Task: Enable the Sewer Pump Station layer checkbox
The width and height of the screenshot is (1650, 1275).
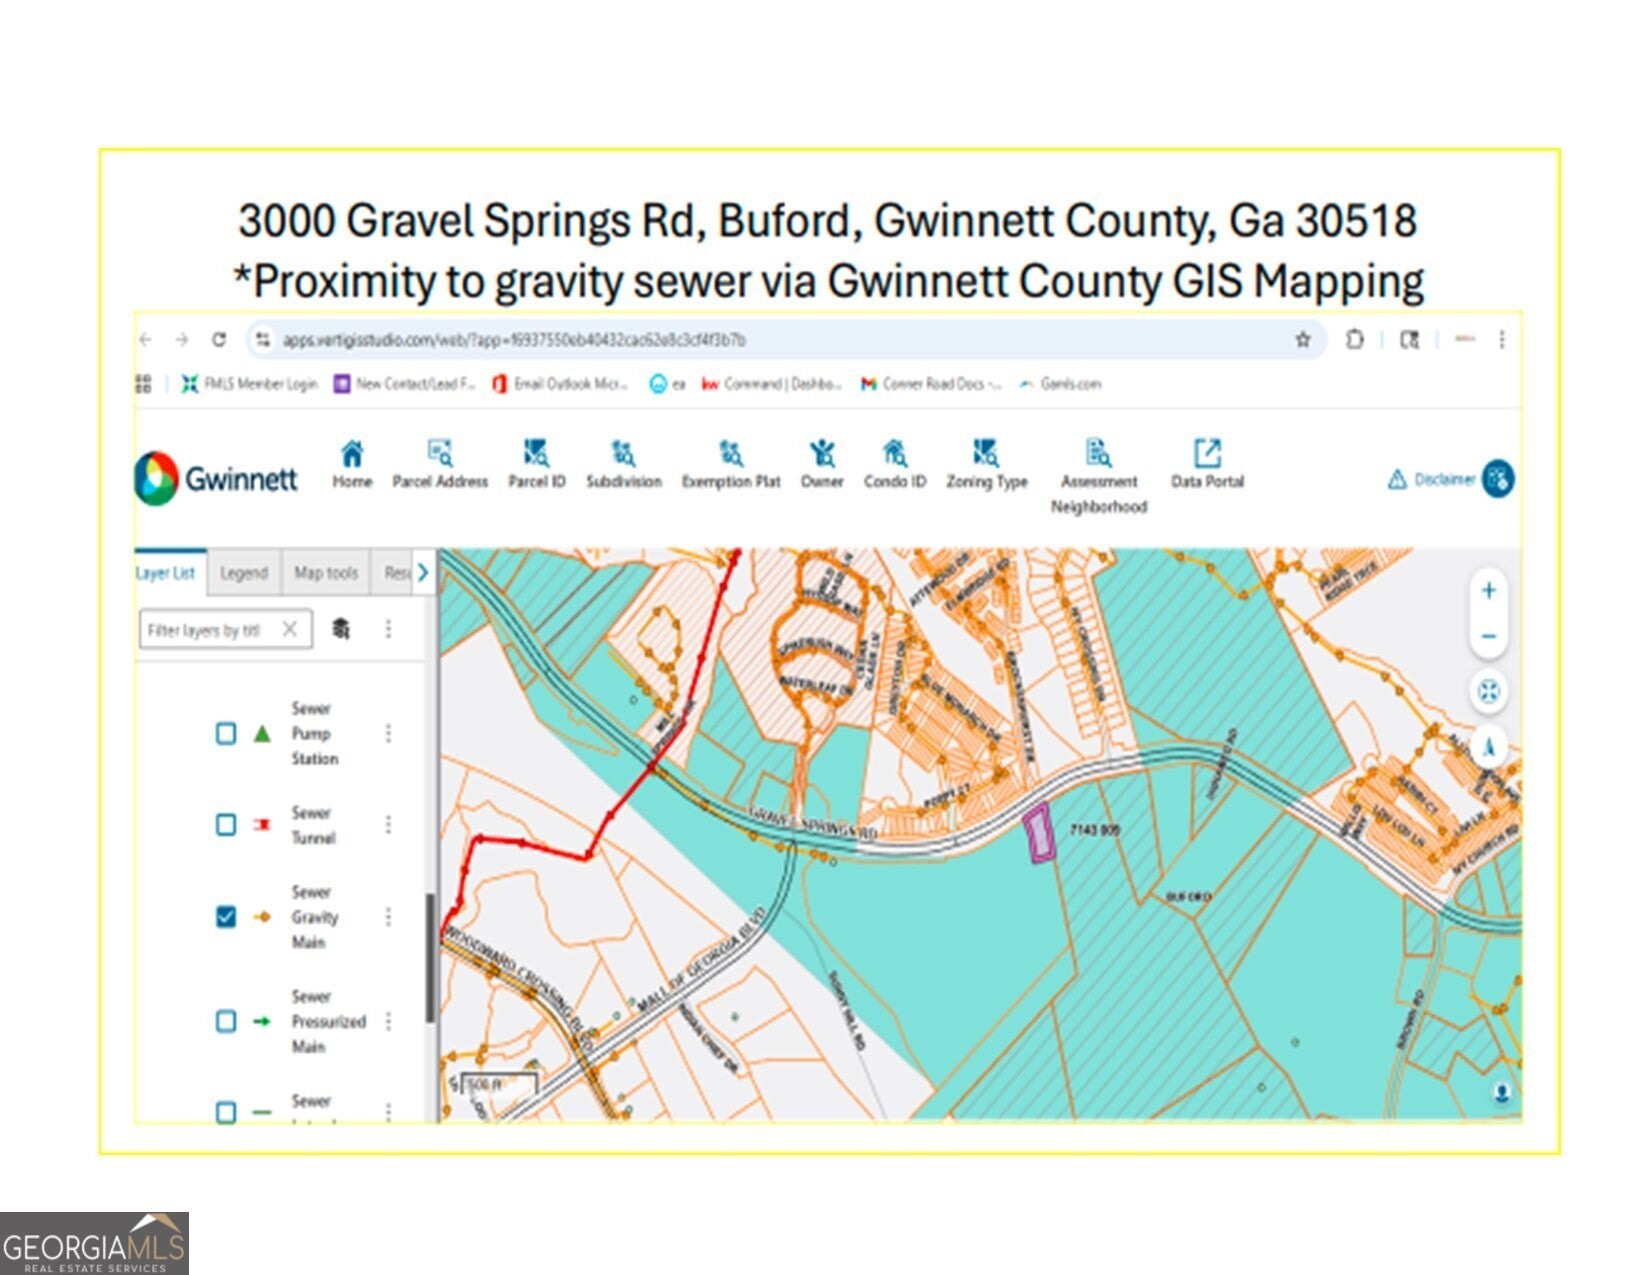Action: tap(227, 734)
